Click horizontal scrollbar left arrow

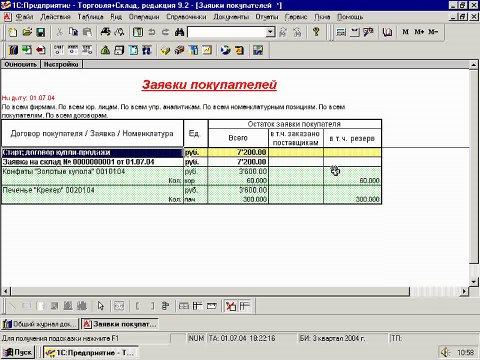(5, 291)
